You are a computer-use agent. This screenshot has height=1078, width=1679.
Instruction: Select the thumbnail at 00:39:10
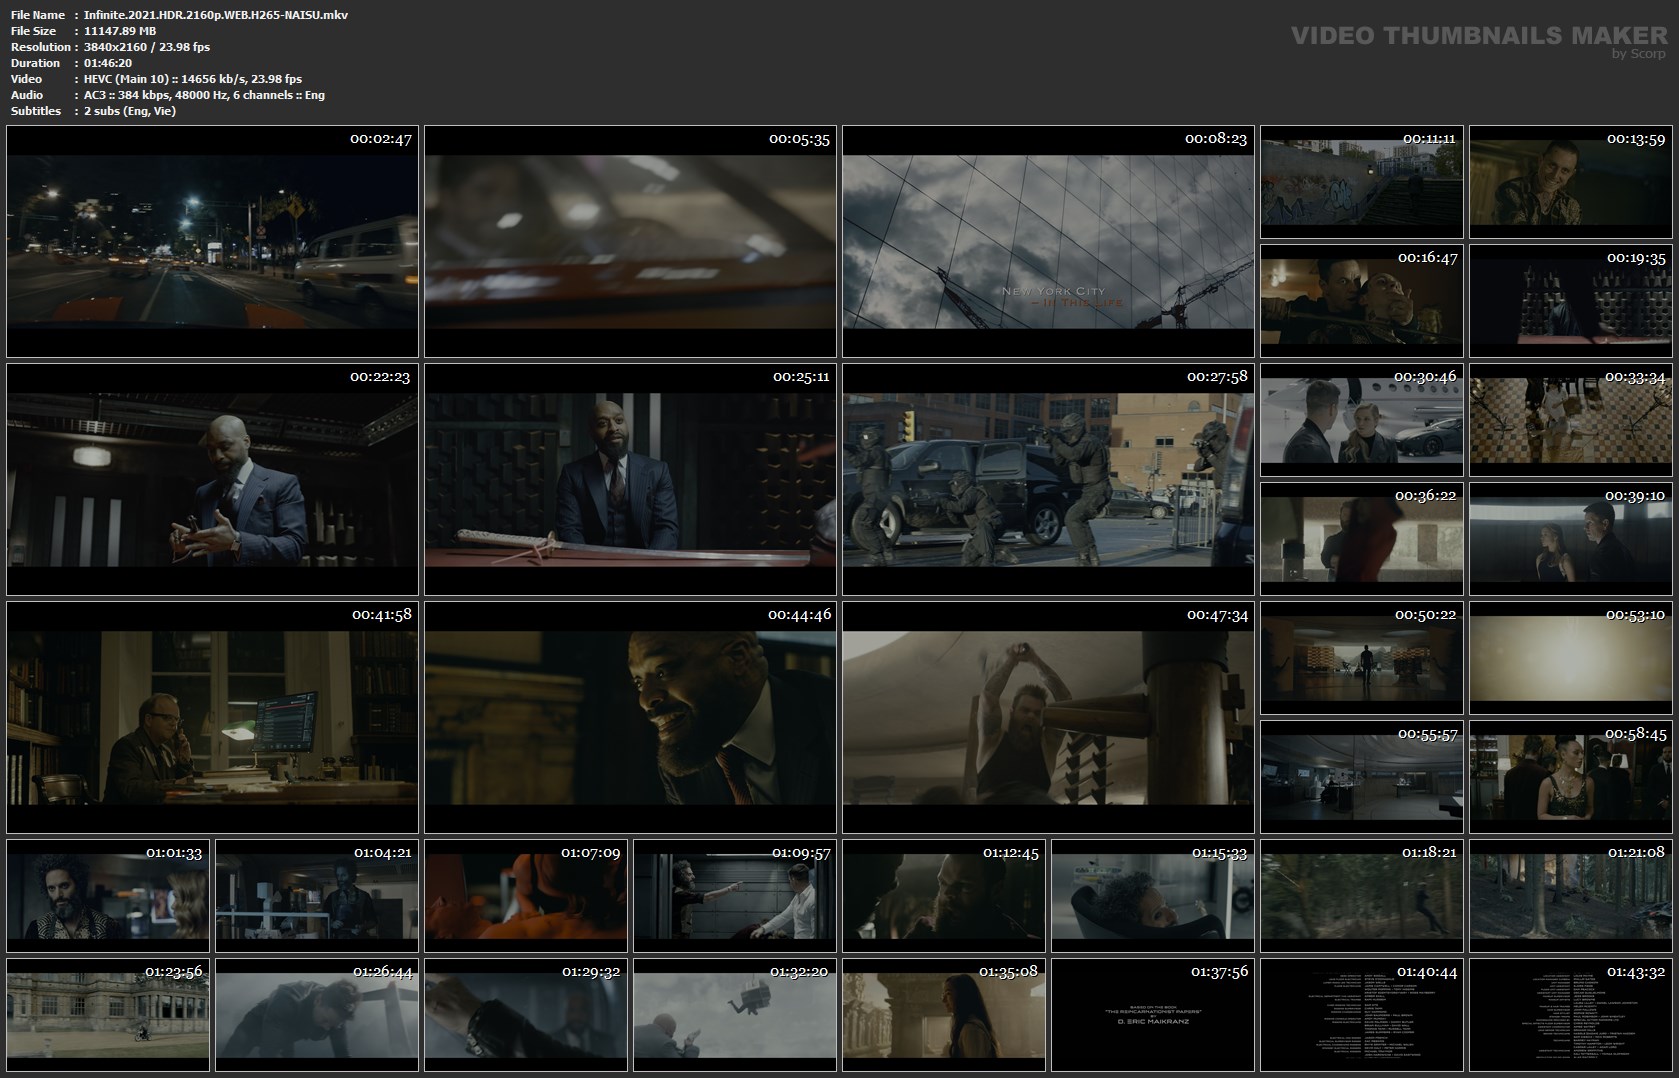pyautogui.click(x=1571, y=539)
